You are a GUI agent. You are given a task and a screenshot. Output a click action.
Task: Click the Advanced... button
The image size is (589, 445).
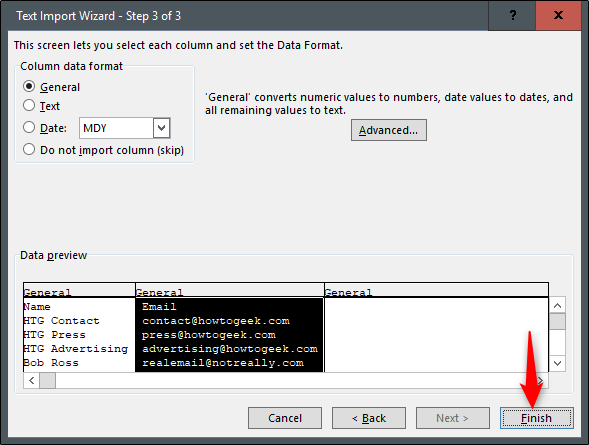click(389, 130)
